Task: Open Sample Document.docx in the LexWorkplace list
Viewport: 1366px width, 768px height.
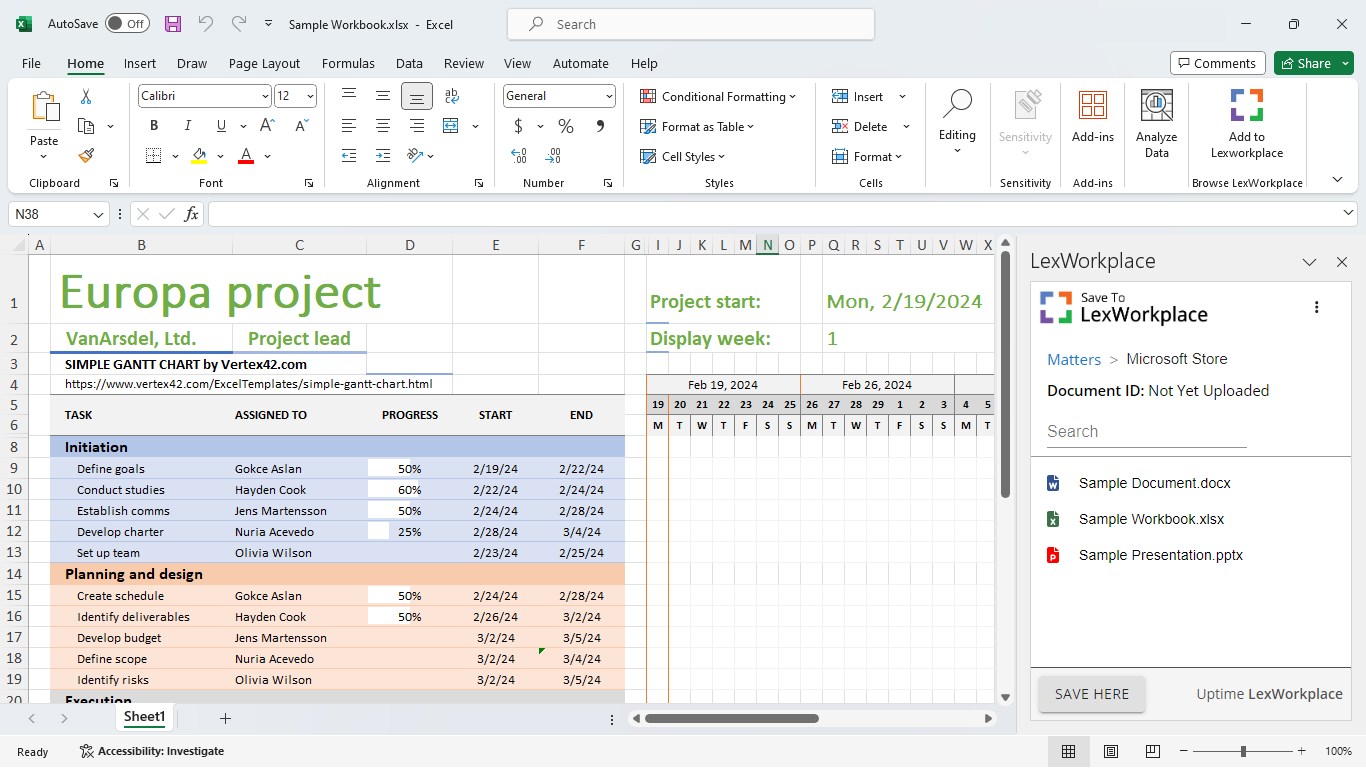Action: [x=1155, y=483]
